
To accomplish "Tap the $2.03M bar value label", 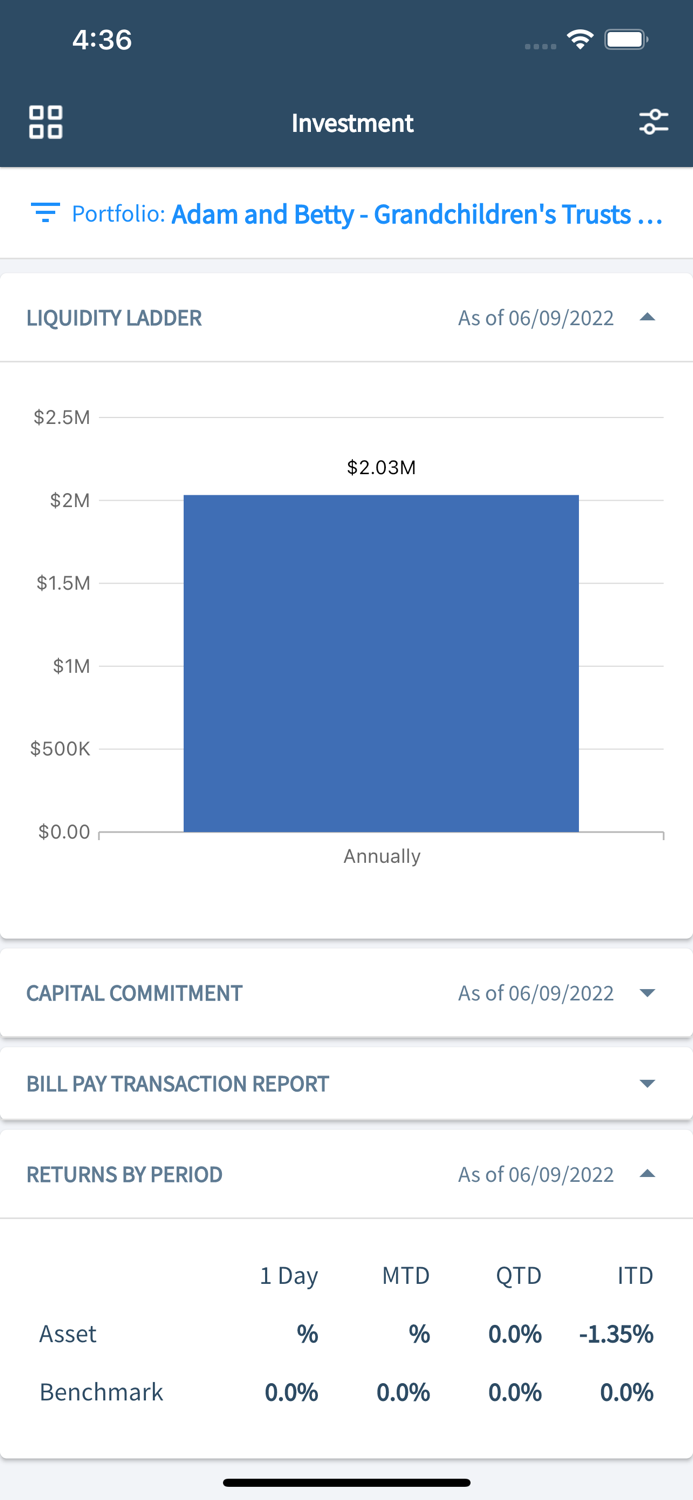I will (381, 467).
